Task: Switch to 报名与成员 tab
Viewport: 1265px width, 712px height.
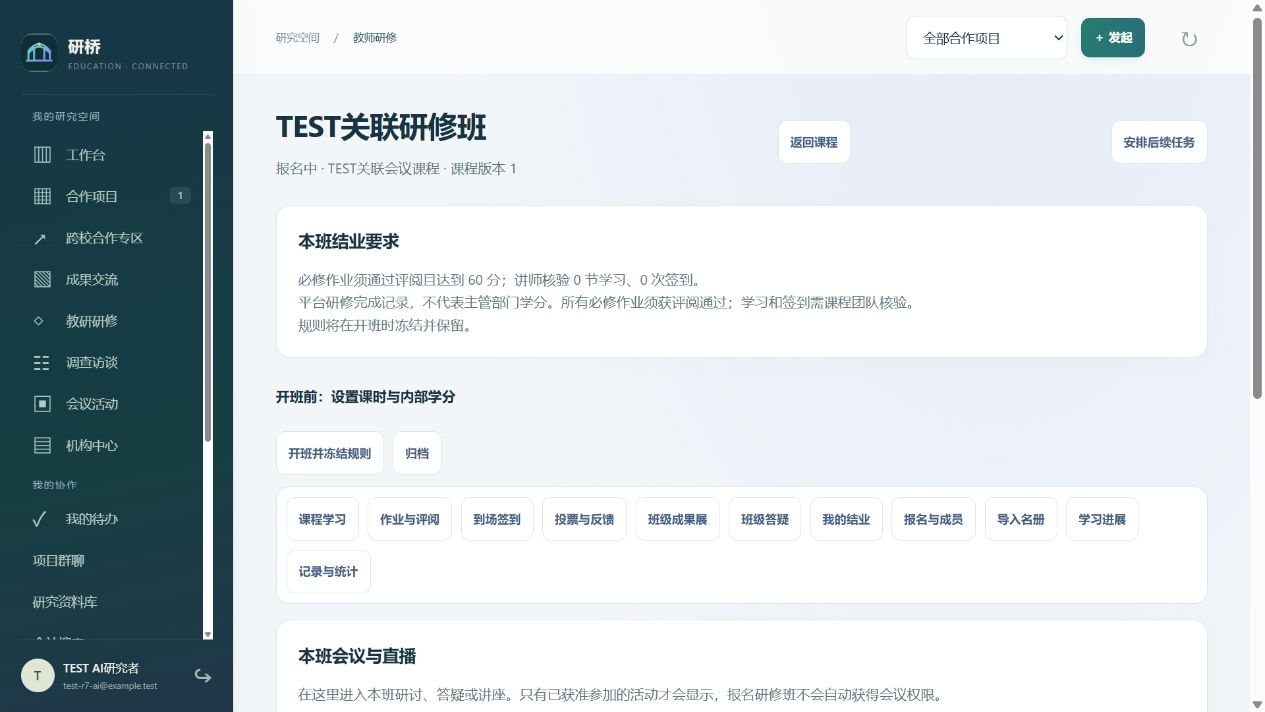Action: (934, 519)
